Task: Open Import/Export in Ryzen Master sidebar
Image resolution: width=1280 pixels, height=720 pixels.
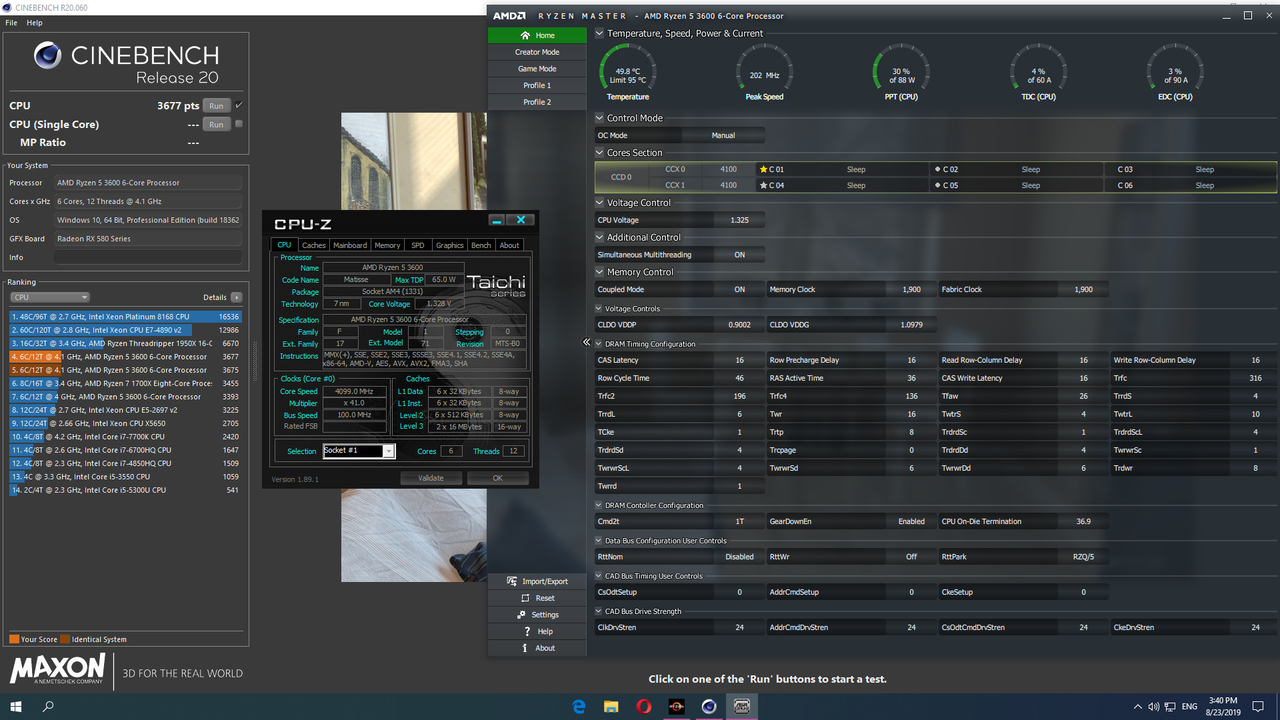Action: click(537, 581)
